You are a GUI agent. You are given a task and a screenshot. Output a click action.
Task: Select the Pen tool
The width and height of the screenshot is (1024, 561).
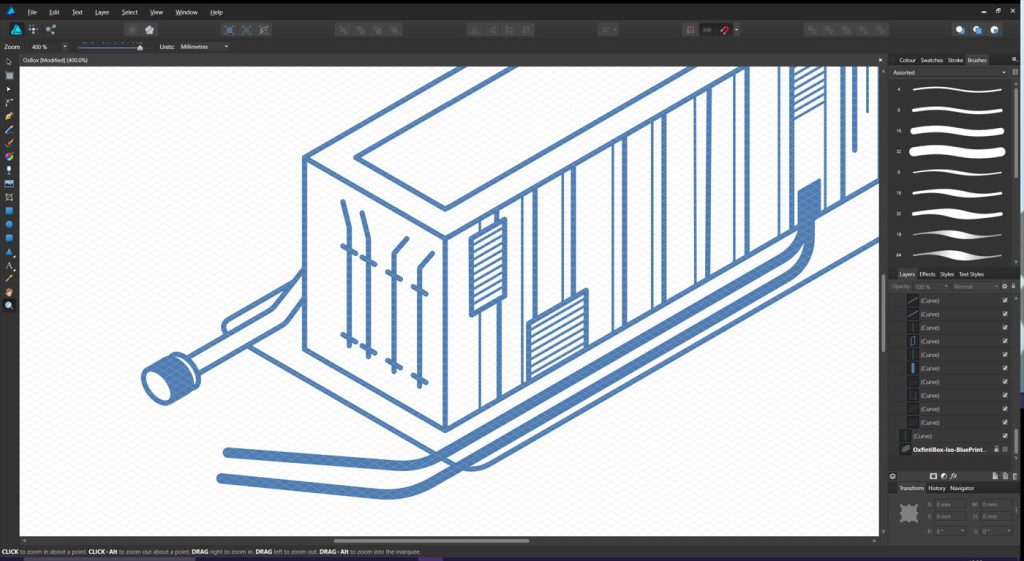pos(9,116)
